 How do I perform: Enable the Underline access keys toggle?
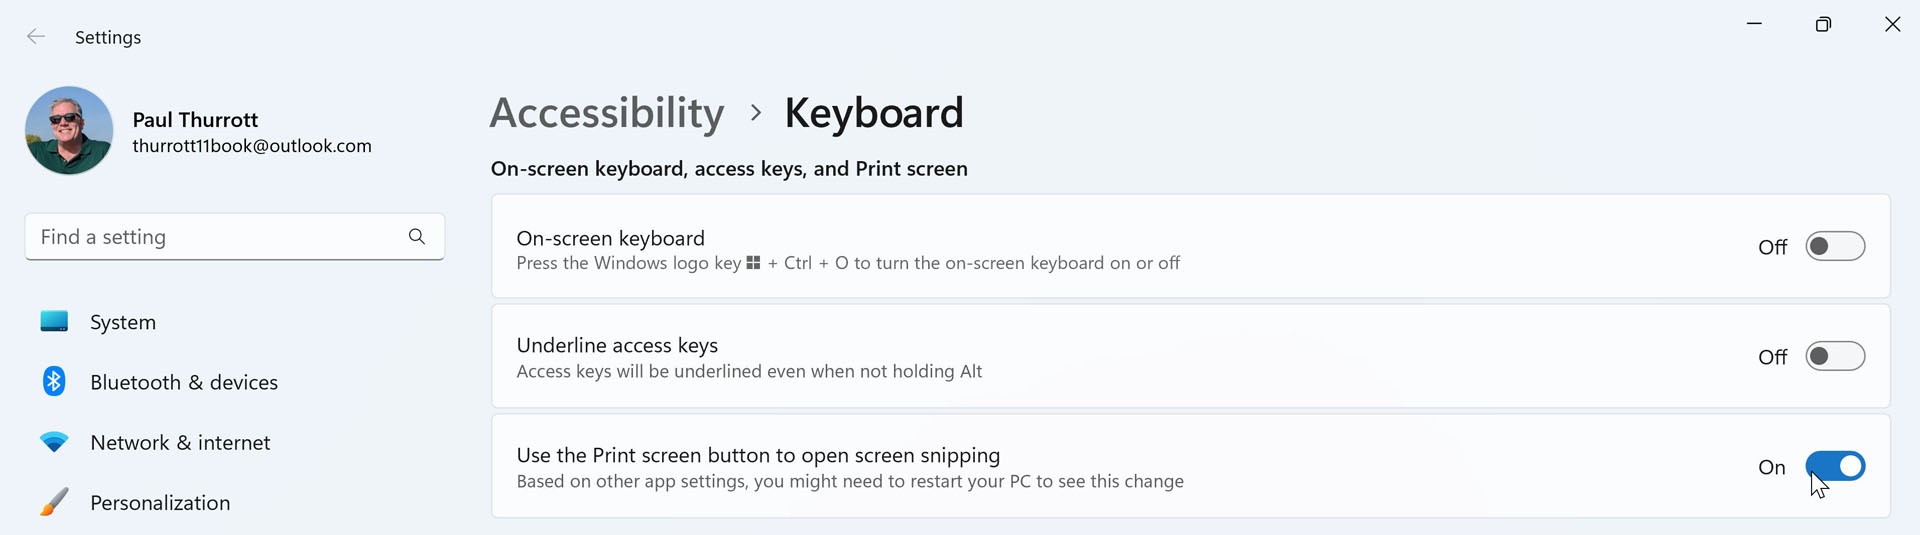[1834, 357]
